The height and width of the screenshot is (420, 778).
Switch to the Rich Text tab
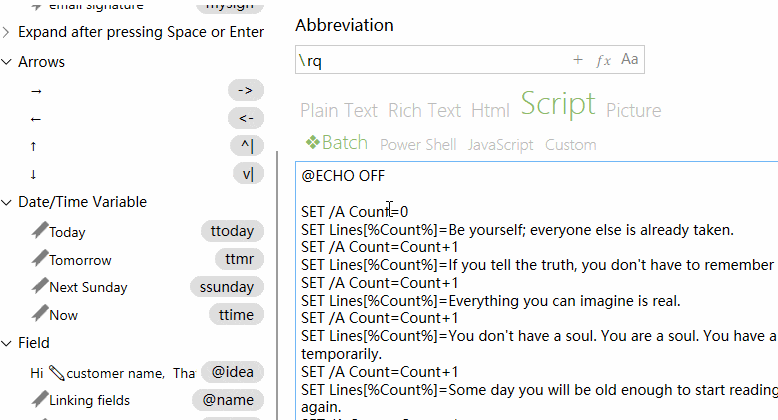pyautogui.click(x=424, y=110)
